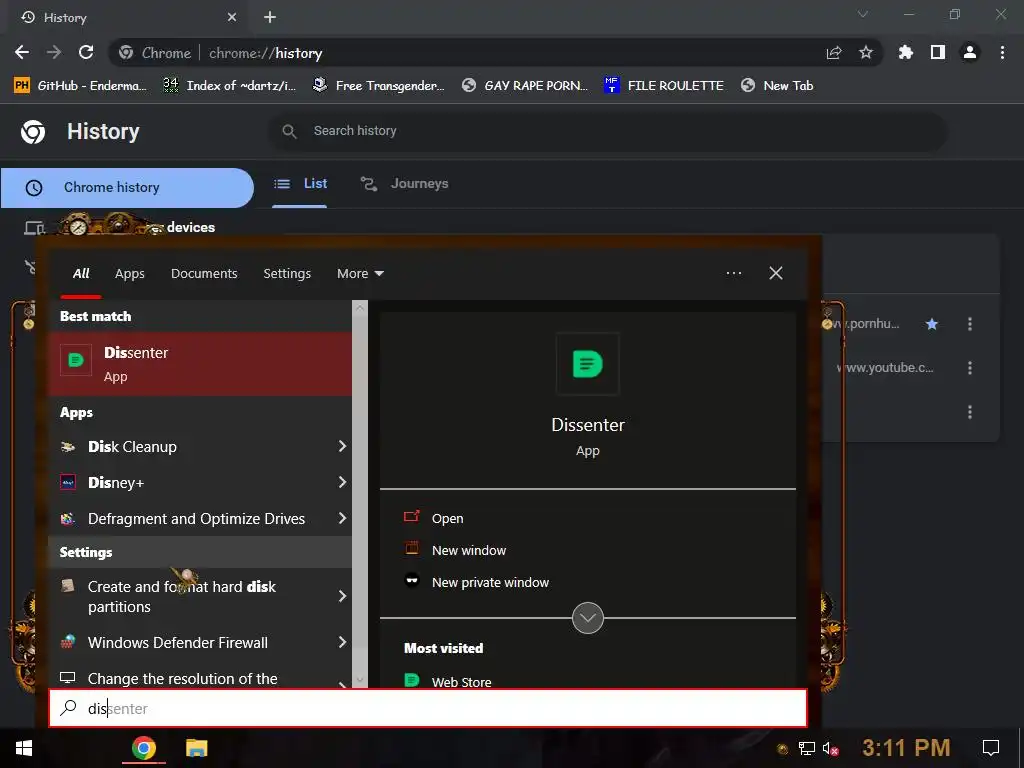Bookmark this page with the star icon
Viewport: 1024px width, 768px height.
[866, 52]
